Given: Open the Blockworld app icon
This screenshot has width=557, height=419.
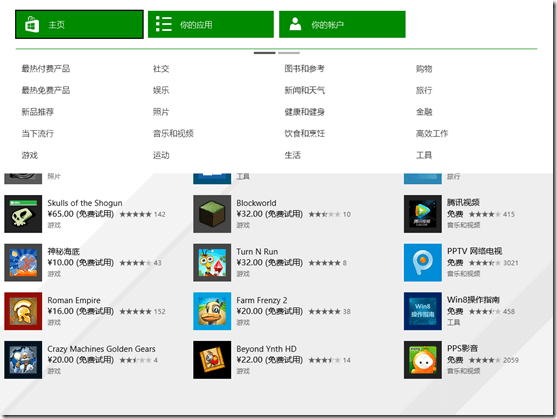Looking at the screenshot, I should (212, 214).
